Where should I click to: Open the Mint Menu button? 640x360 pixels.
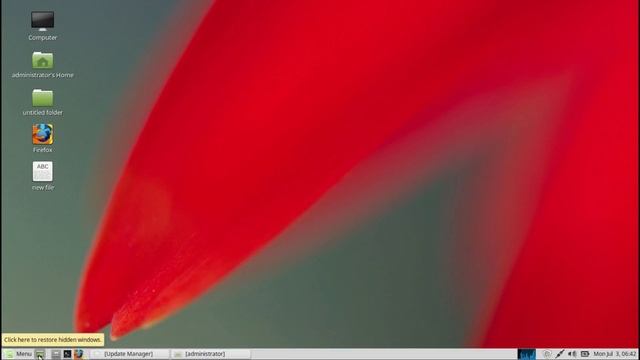pos(18,354)
